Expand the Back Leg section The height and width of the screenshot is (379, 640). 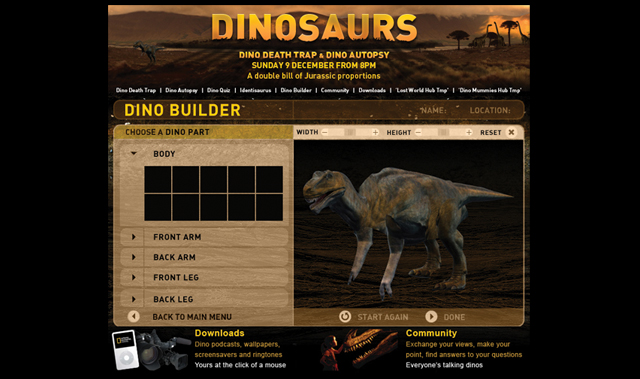[x=133, y=299]
